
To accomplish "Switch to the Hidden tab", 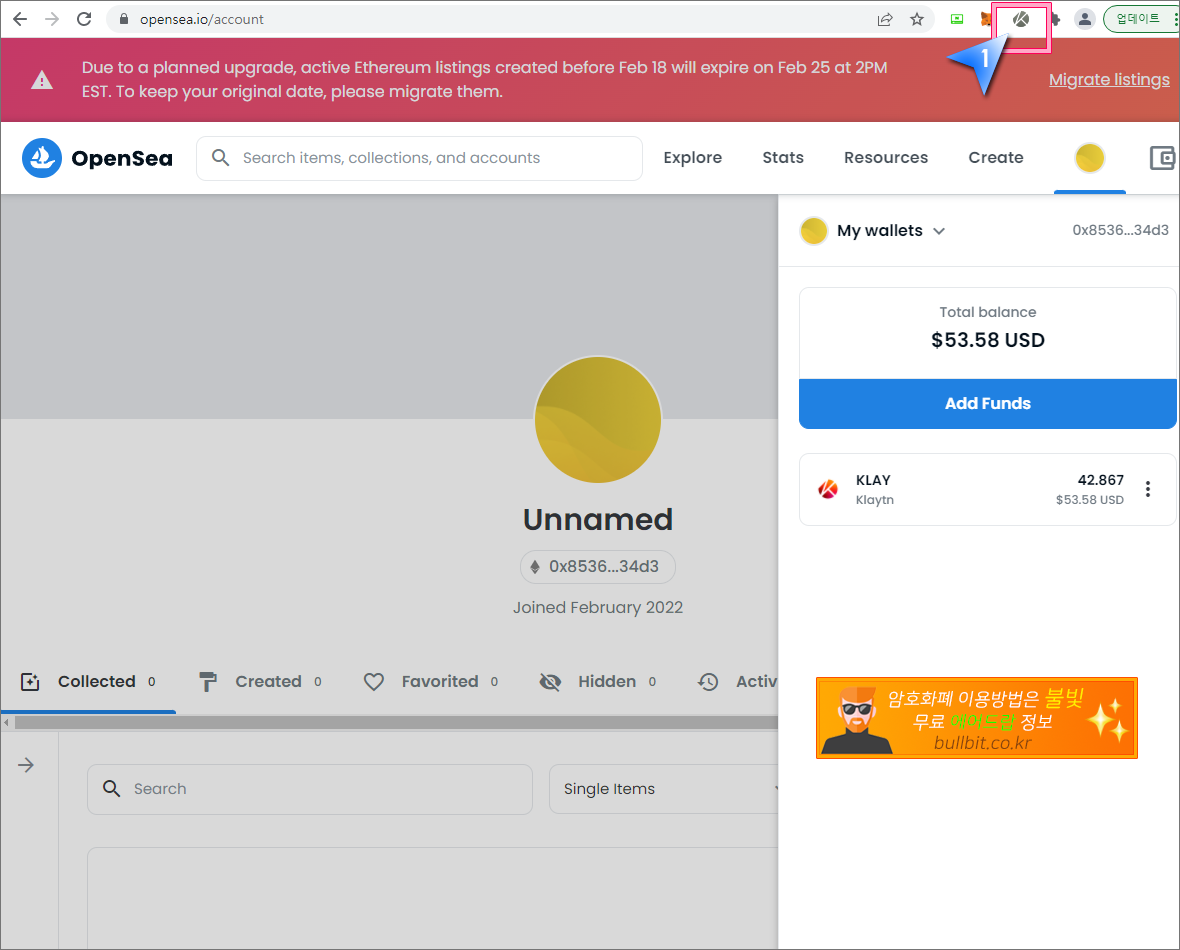I will tap(598, 682).
